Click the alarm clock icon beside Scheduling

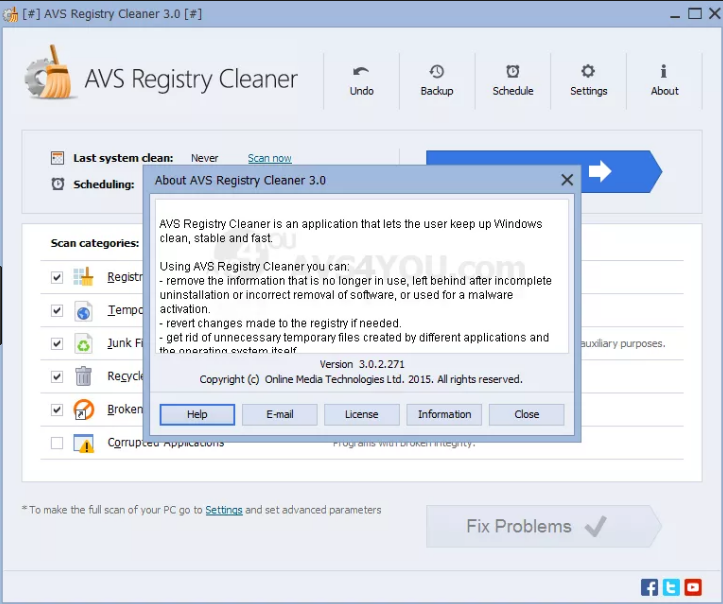(58, 184)
